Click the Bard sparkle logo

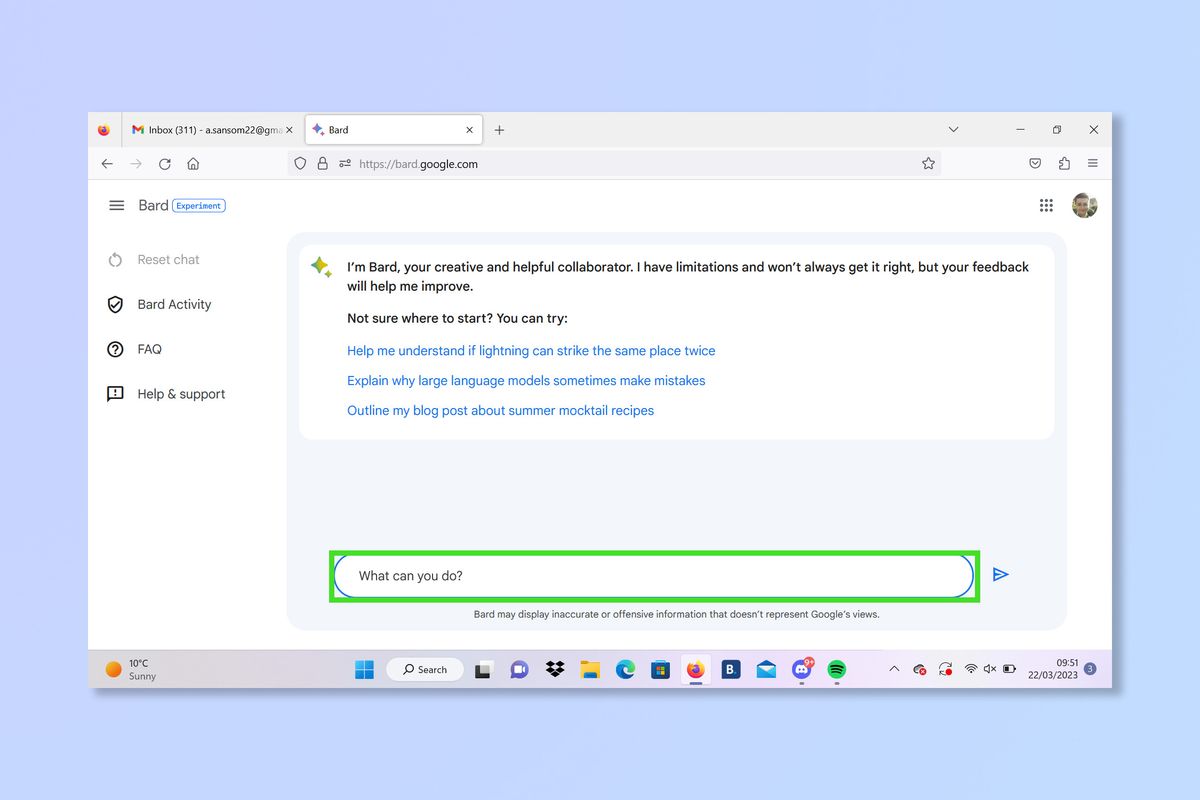coord(320,267)
